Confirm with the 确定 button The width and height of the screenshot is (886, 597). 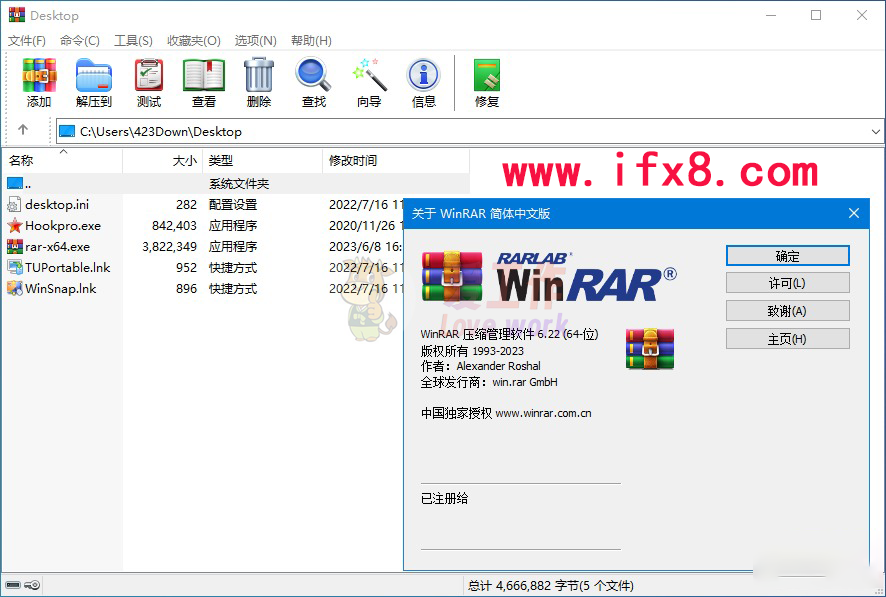point(788,256)
